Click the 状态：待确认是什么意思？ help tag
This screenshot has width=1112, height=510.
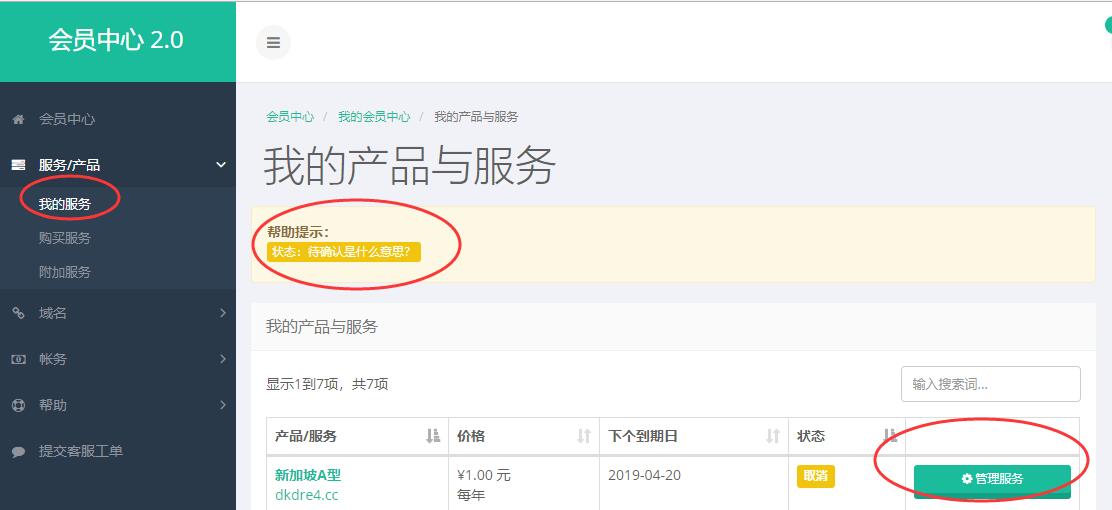pyautogui.click(x=344, y=253)
